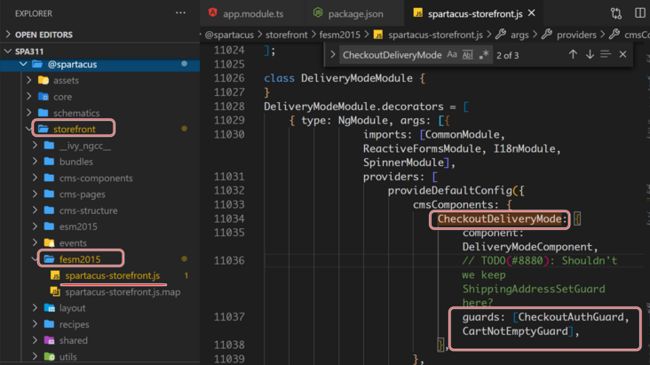Open the recipes folder
This screenshot has width=650, height=365.
click(74, 324)
